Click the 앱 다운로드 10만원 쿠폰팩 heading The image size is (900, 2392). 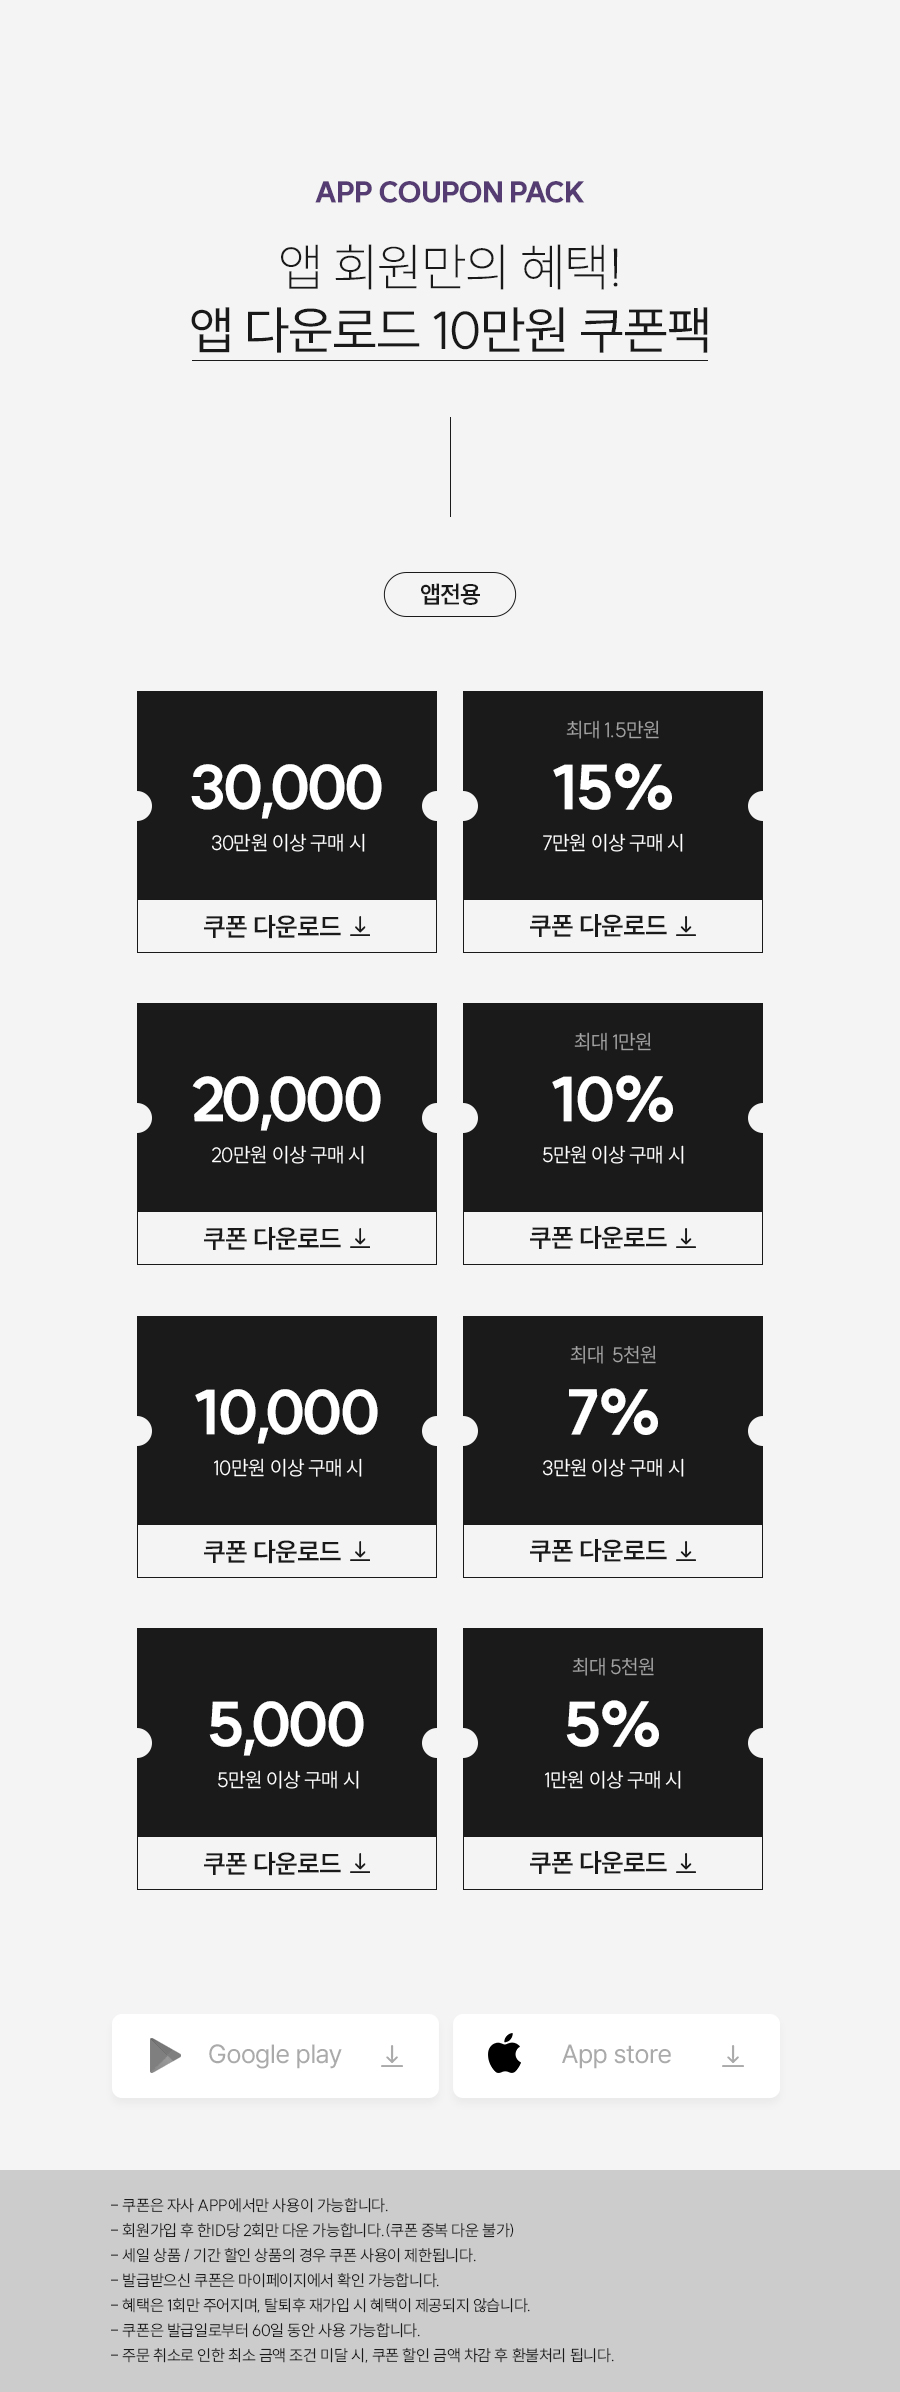coord(450,330)
